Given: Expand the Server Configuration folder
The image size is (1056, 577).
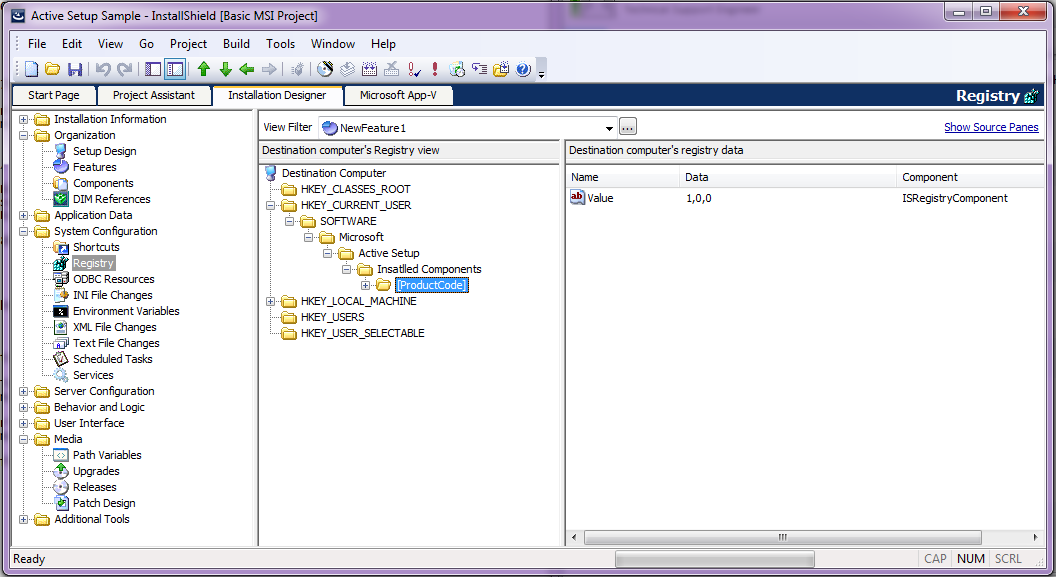Looking at the screenshot, I should (x=24, y=391).
